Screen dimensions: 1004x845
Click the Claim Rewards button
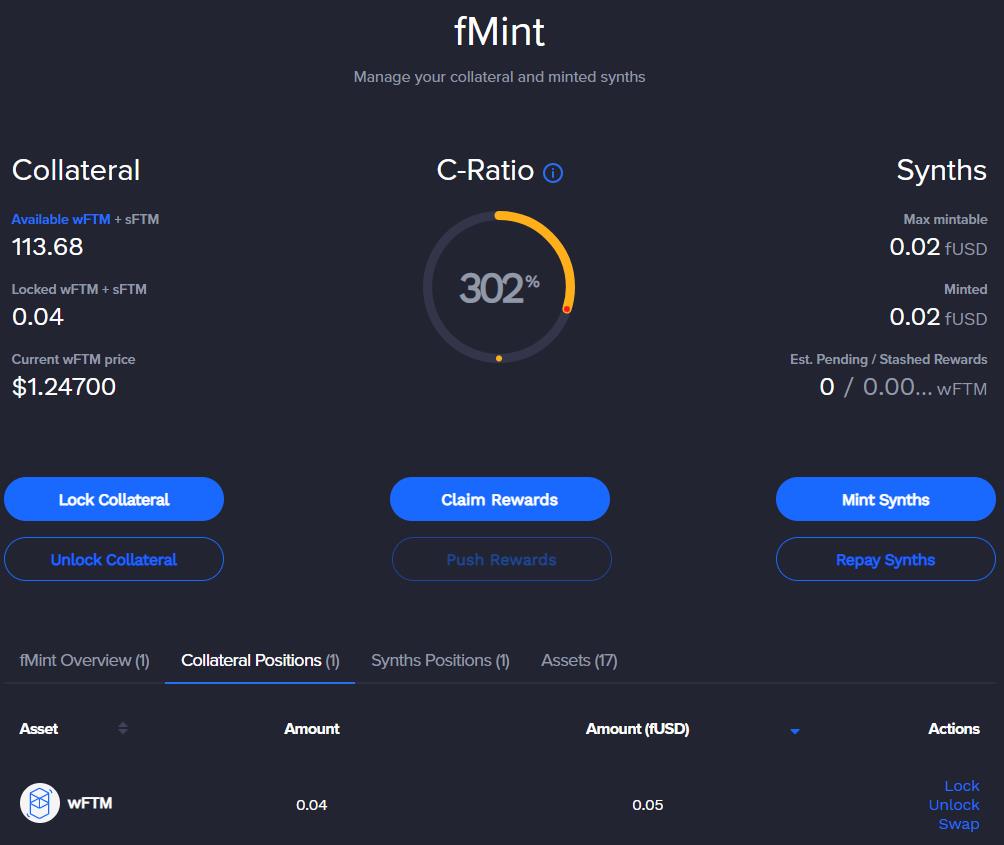point(499,499)
